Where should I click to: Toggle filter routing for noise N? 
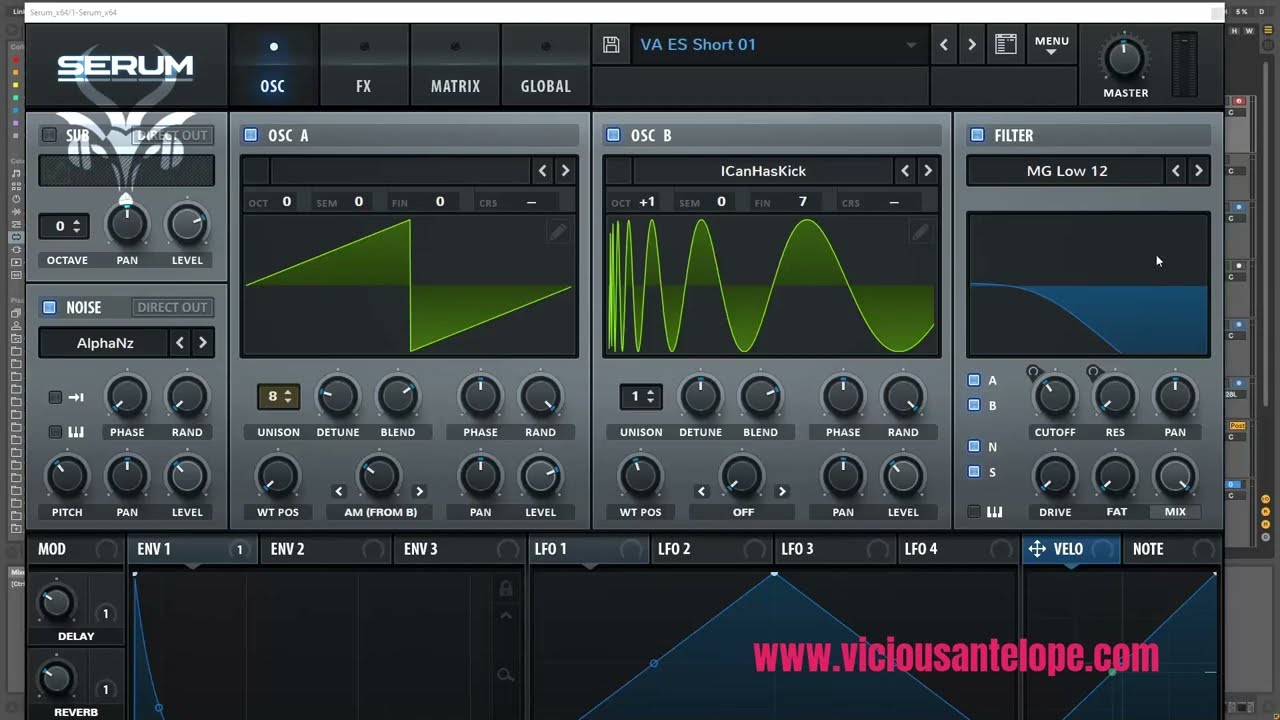(x=974, y=446)
